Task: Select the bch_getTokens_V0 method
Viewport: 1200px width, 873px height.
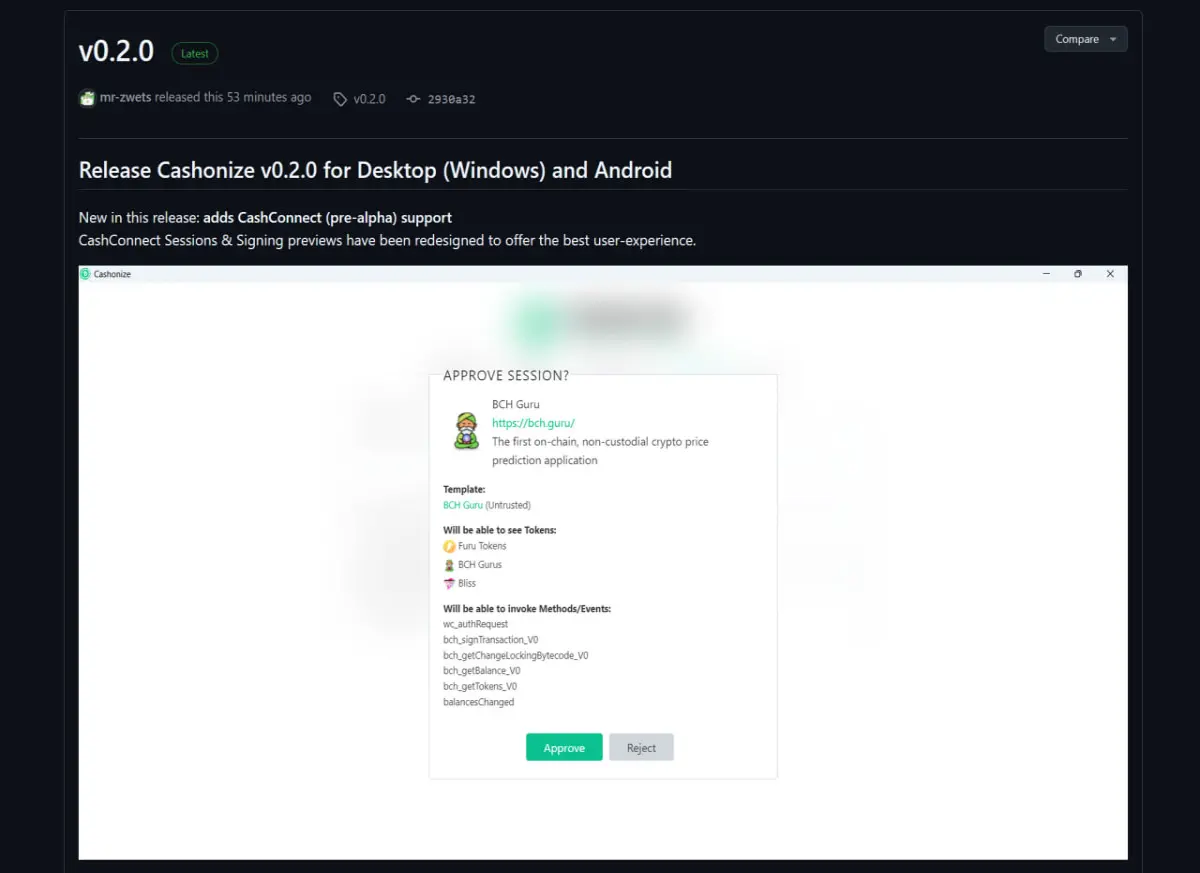Action: (480, 686)
